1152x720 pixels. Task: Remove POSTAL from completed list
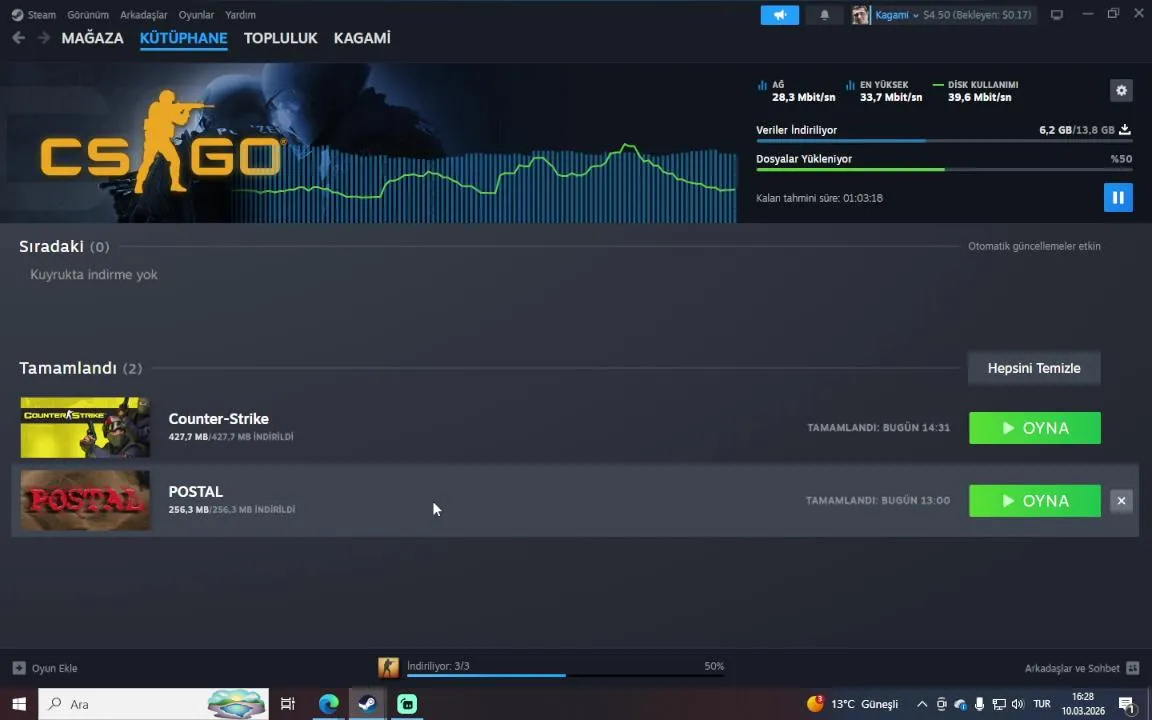1121,500
